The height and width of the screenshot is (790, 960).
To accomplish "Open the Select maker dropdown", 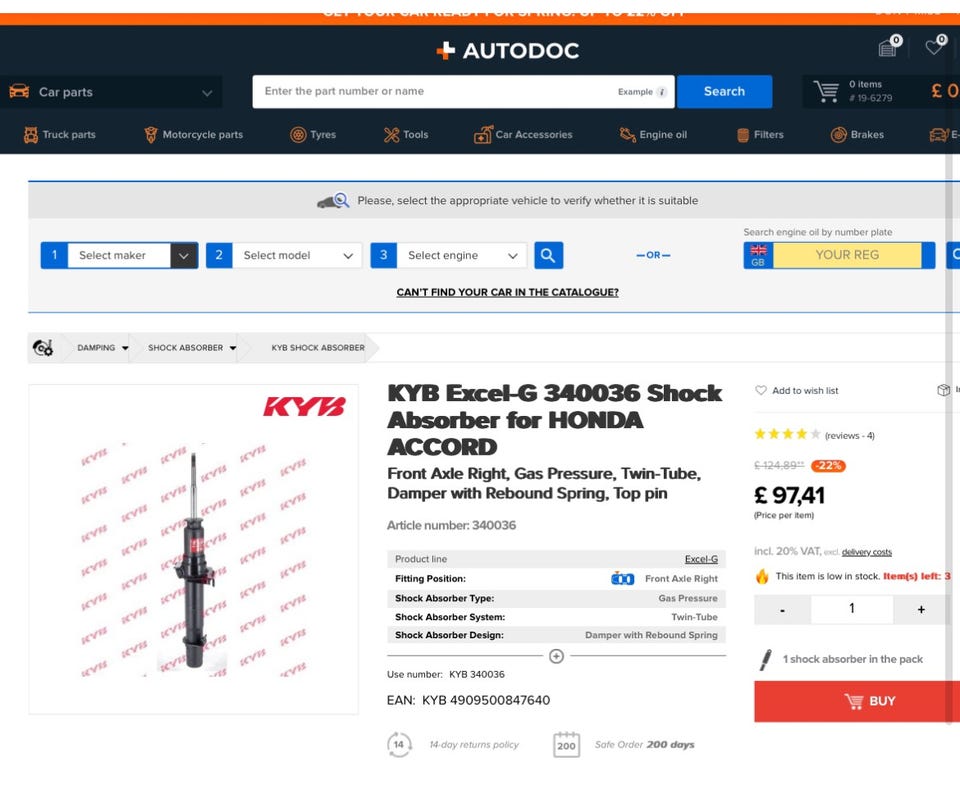I will (119, 255).
